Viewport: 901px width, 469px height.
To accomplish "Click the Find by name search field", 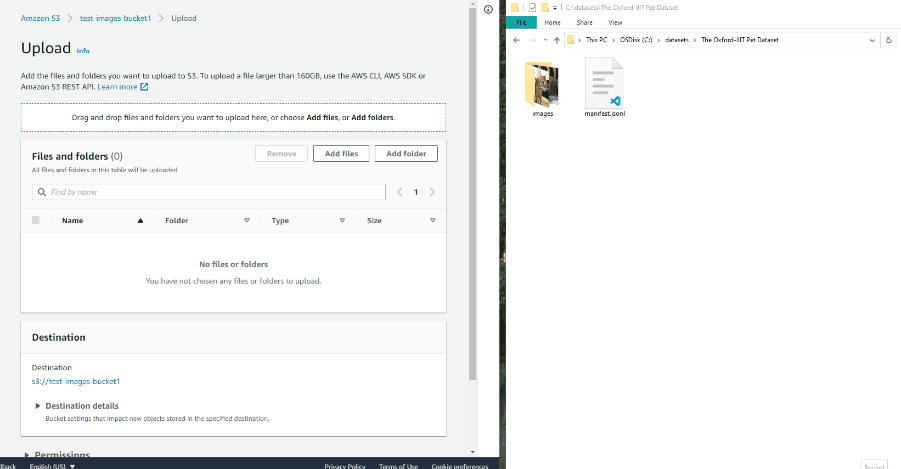I will point(208,192).
